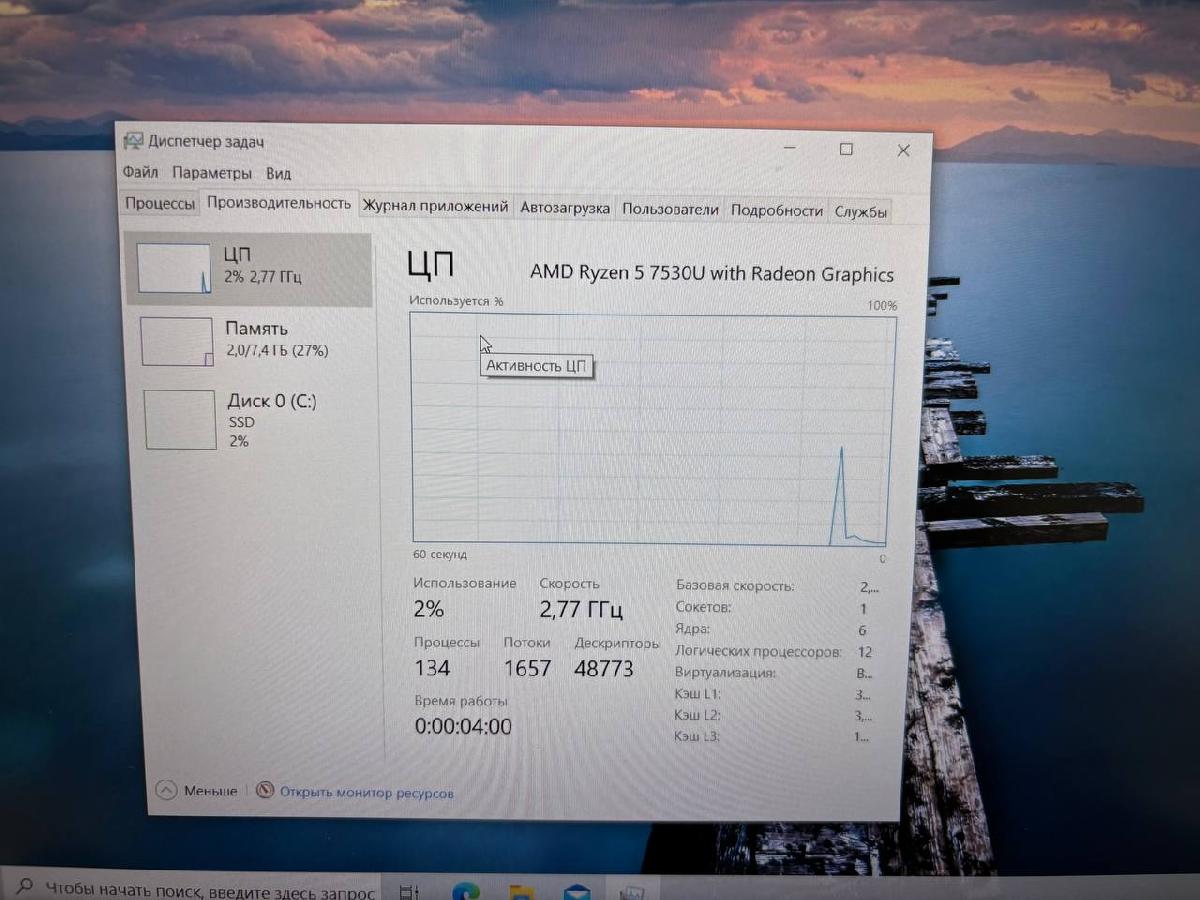1200x900 pixels.
Task: Go to the Подробности tab
Action: click(x=777, y=210)
